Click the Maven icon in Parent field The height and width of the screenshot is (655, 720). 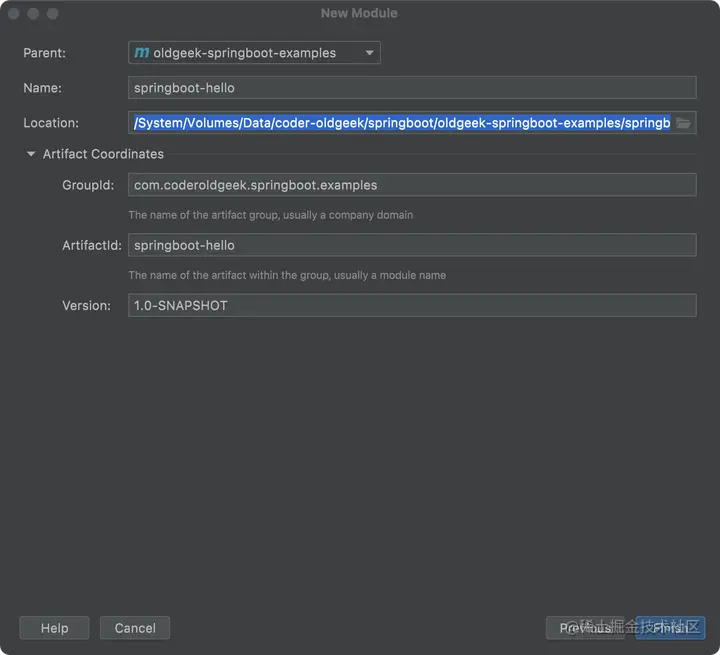[141, 53]
